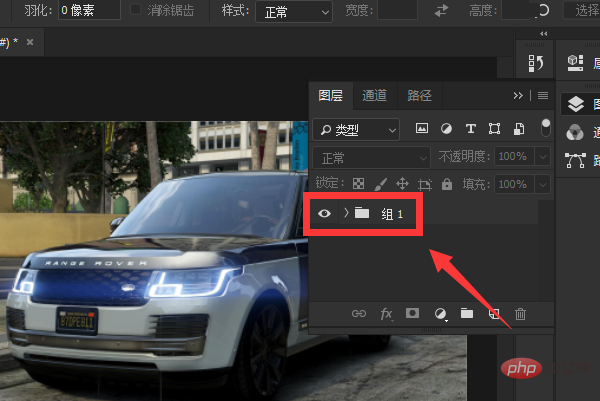Screen dimensions: 600x401
Task: Click the 填充 100% value field
Action: pos(514,184)
